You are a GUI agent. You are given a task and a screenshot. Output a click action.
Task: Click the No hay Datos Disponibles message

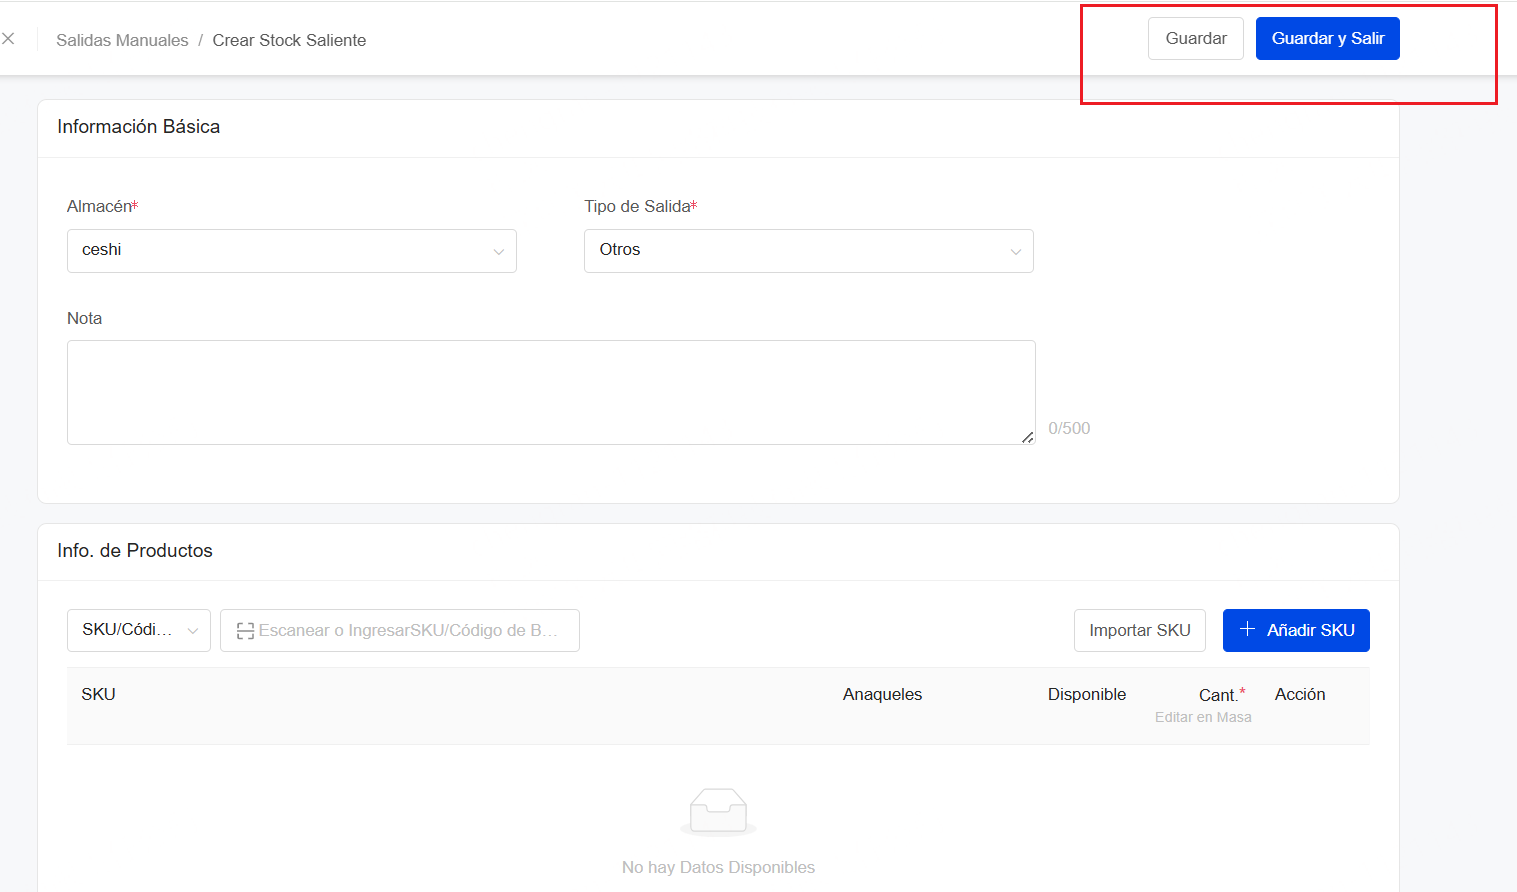point(718,867)
